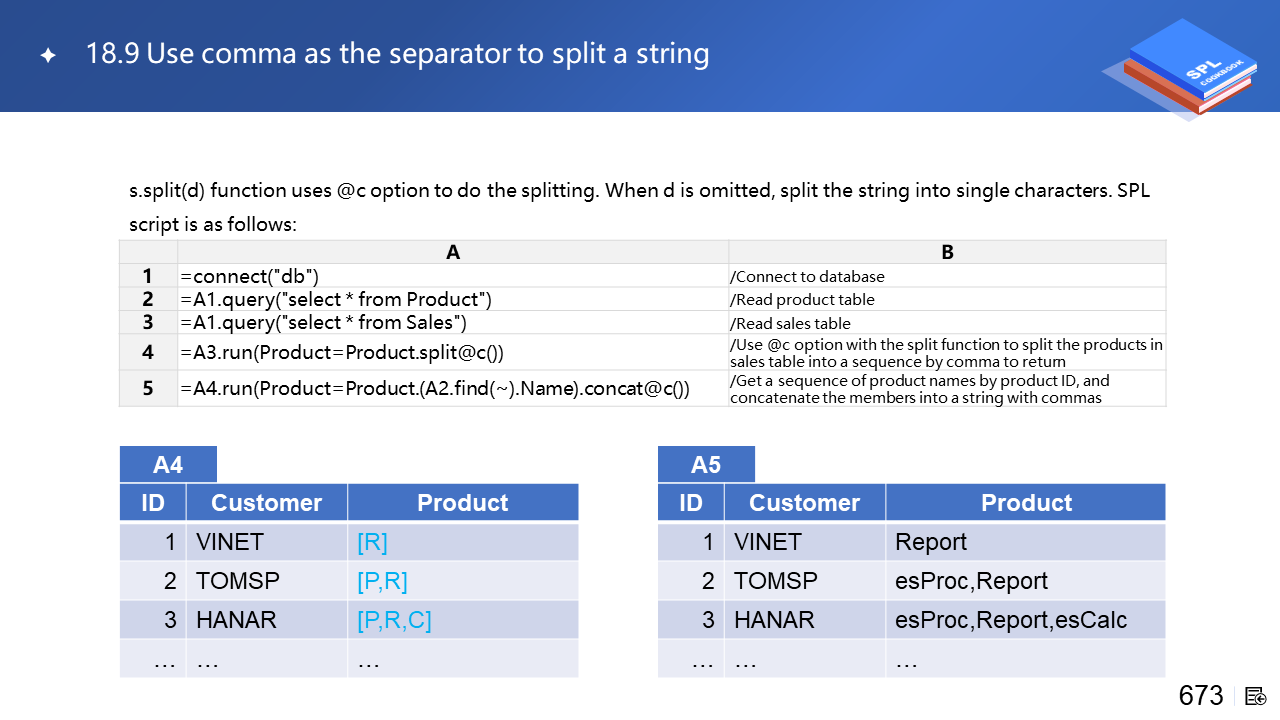Select cell with Product.split@c() expression
1280x720 pixels.
342,352
